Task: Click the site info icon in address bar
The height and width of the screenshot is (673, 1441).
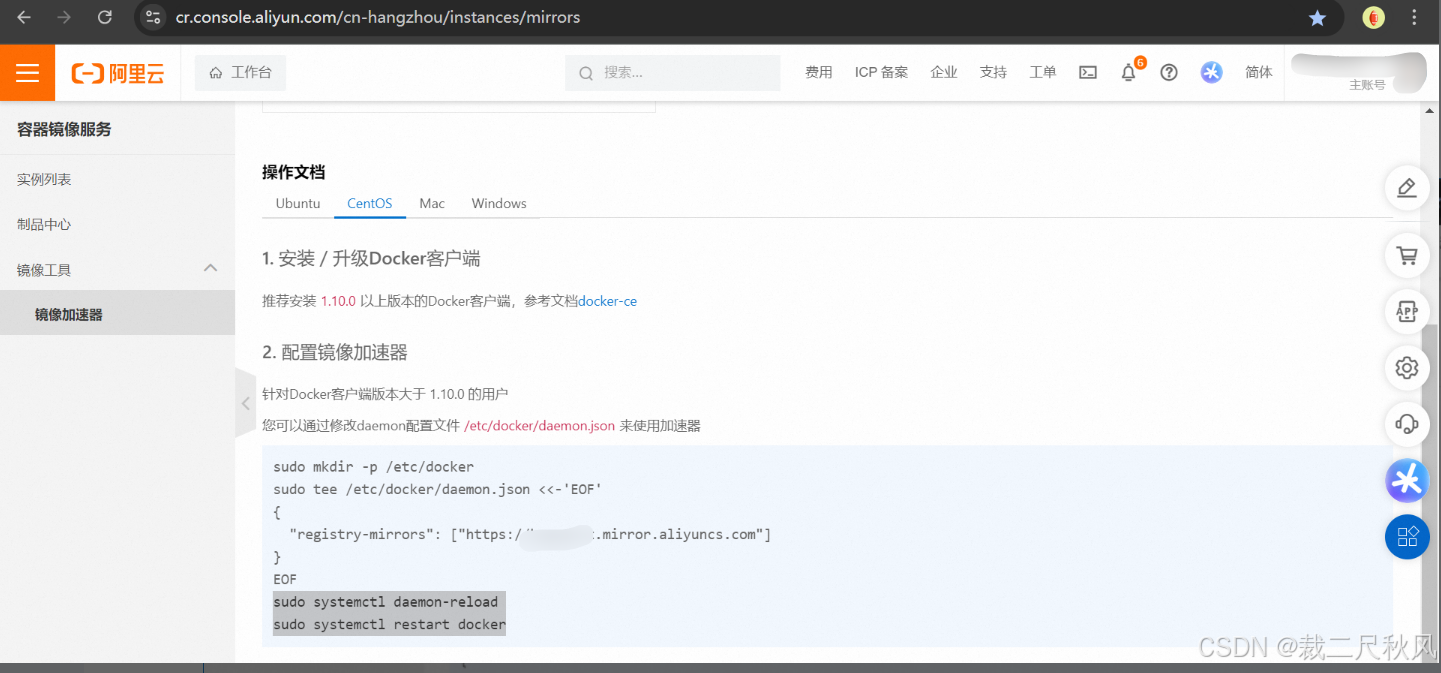Action: click(x=152, y=17)
